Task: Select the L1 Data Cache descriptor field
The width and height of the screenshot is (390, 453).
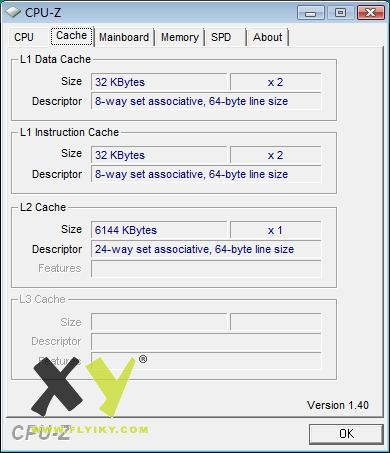Action: pyautogui.click(x=206, y=101)
